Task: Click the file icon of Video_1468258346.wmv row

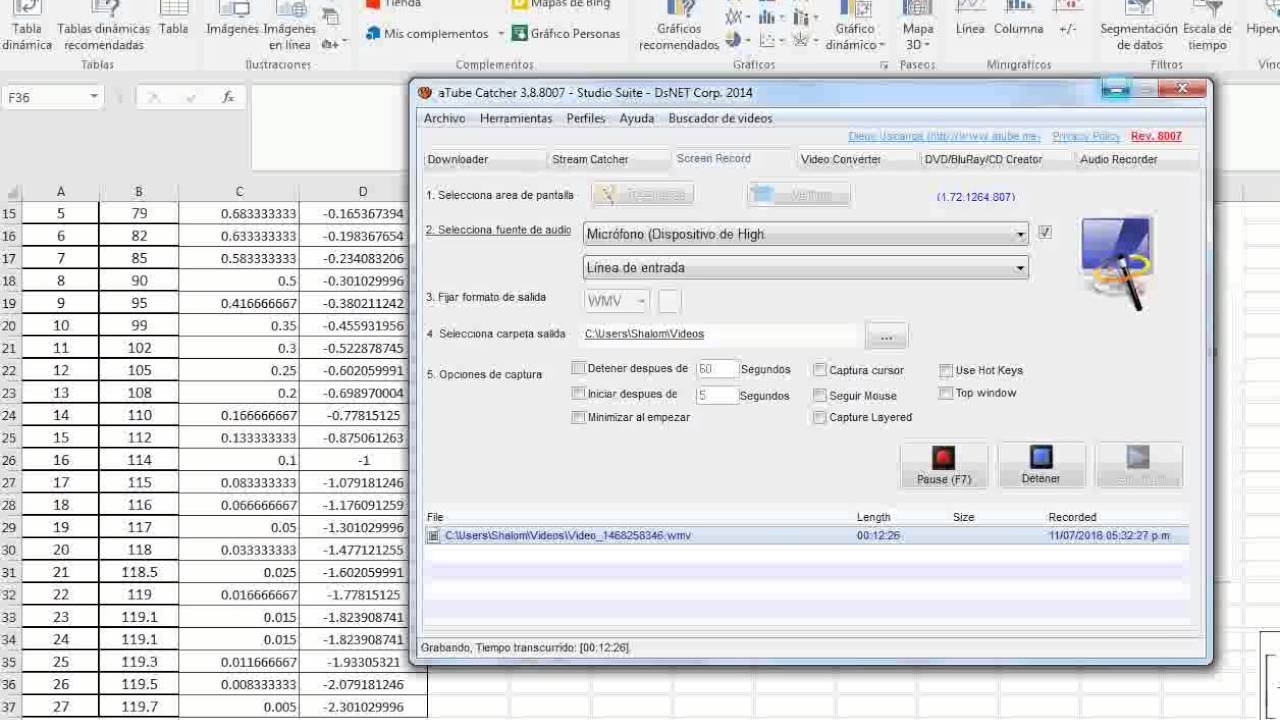Action: (433, 536)
